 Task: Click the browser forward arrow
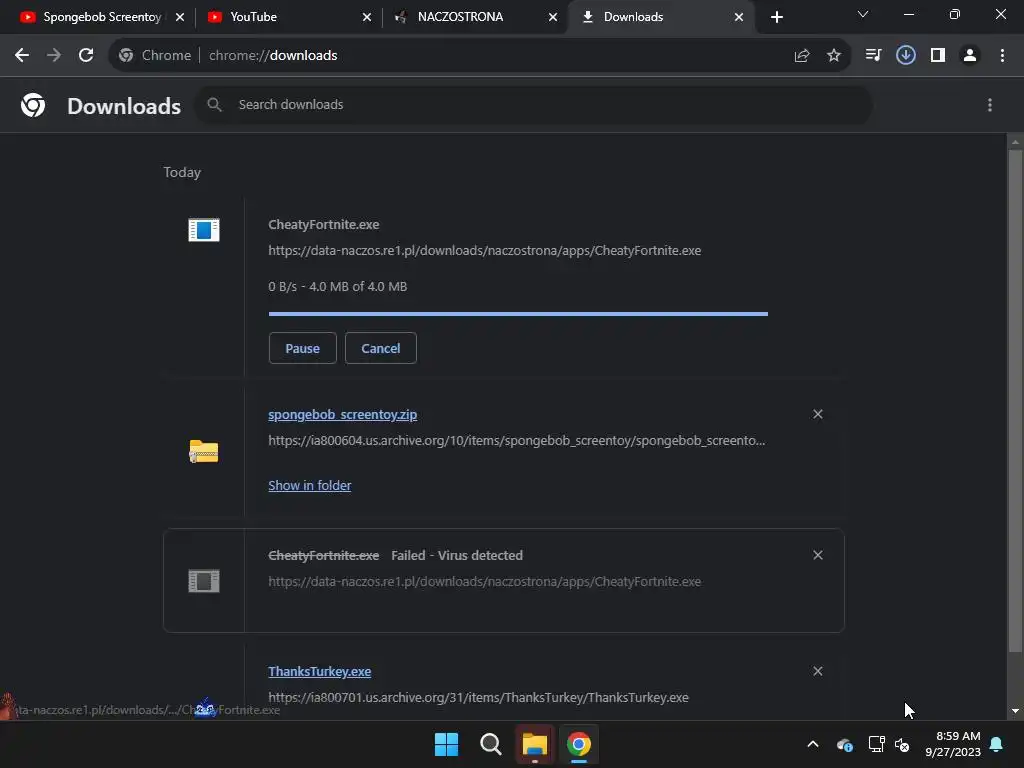[54, 56]
